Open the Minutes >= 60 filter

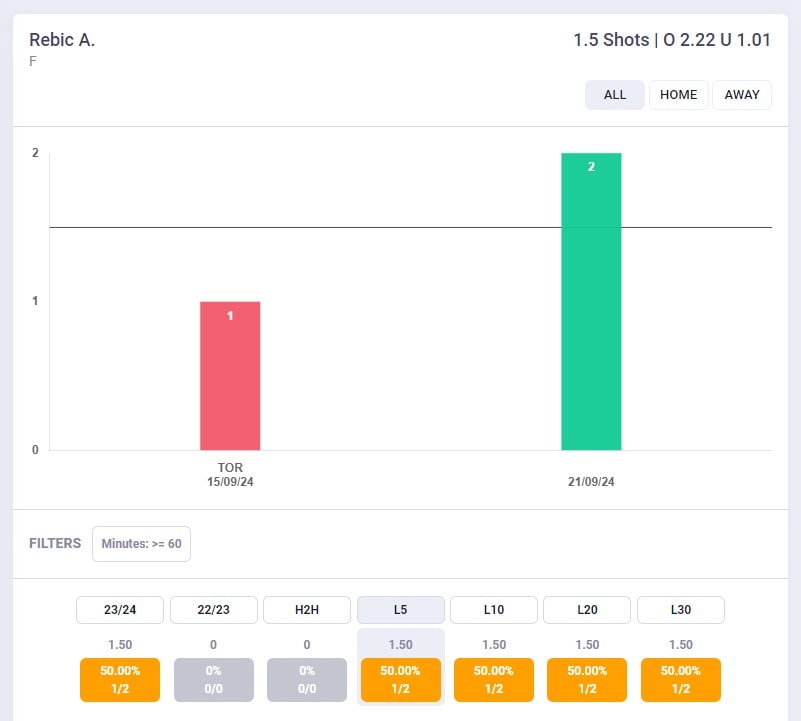pos(142,544)
